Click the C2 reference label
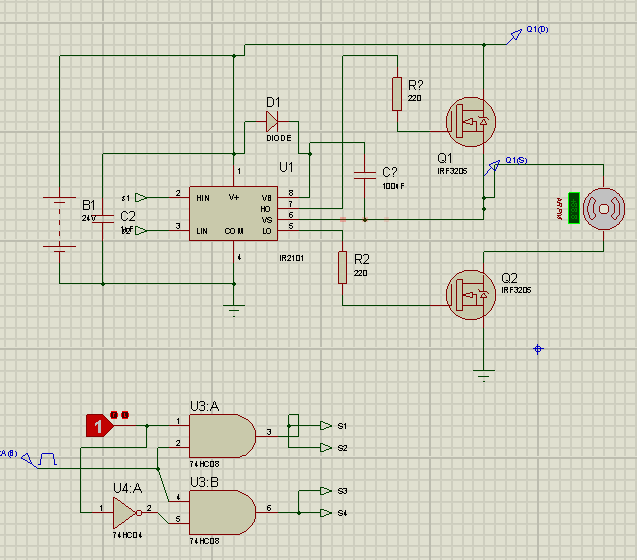 tap(128, 216)
